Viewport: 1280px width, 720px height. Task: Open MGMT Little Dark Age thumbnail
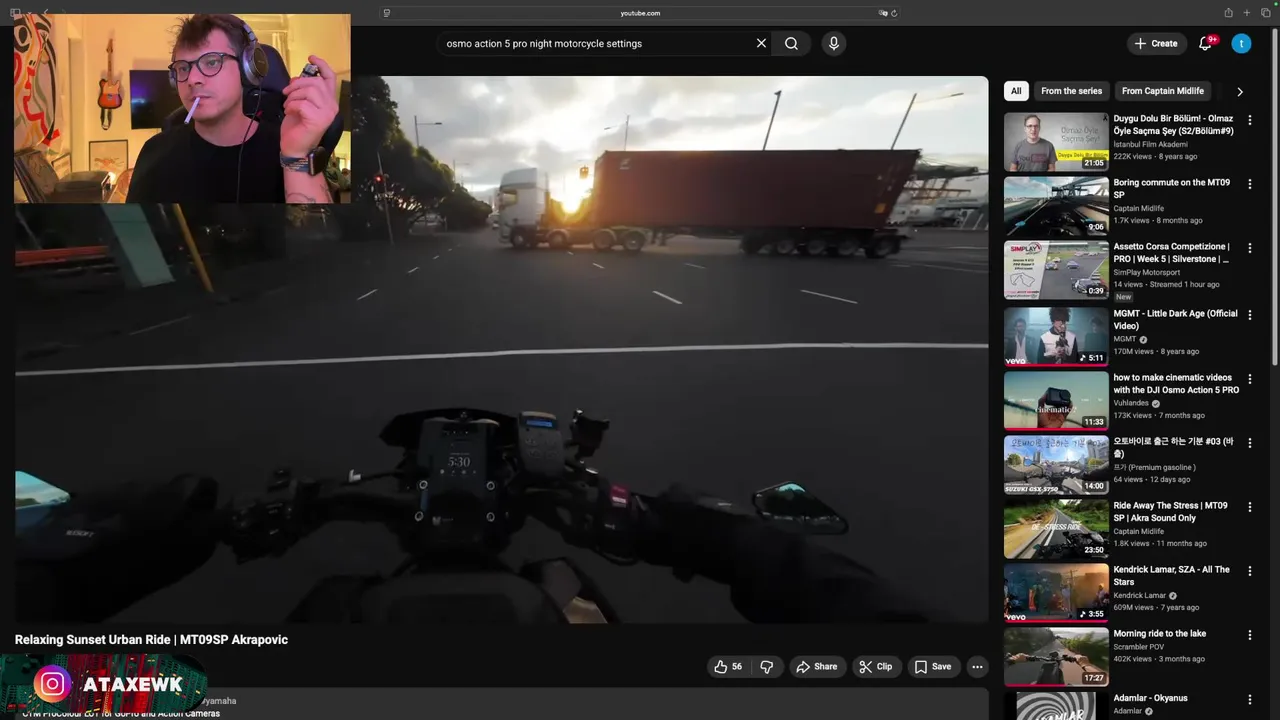click(1056, 336)
